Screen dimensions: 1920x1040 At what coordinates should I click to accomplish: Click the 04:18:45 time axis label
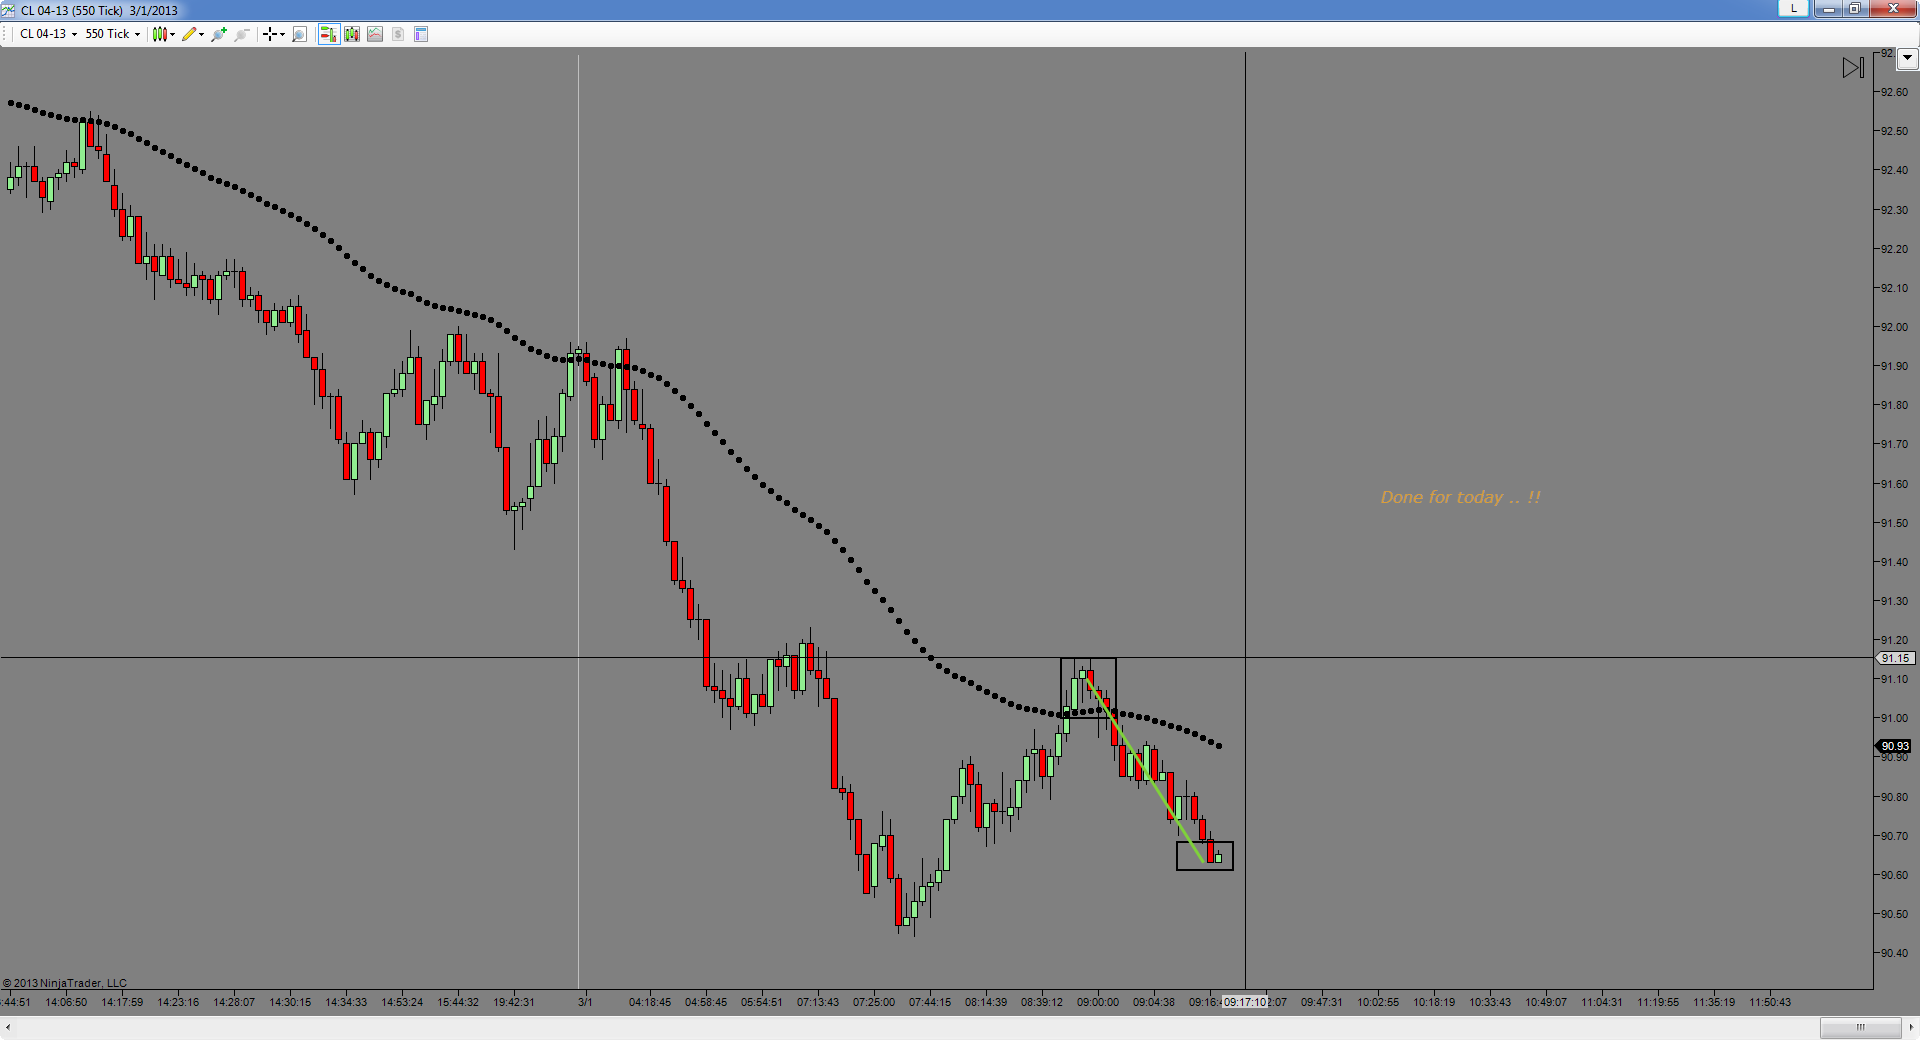pos(650,1002)
